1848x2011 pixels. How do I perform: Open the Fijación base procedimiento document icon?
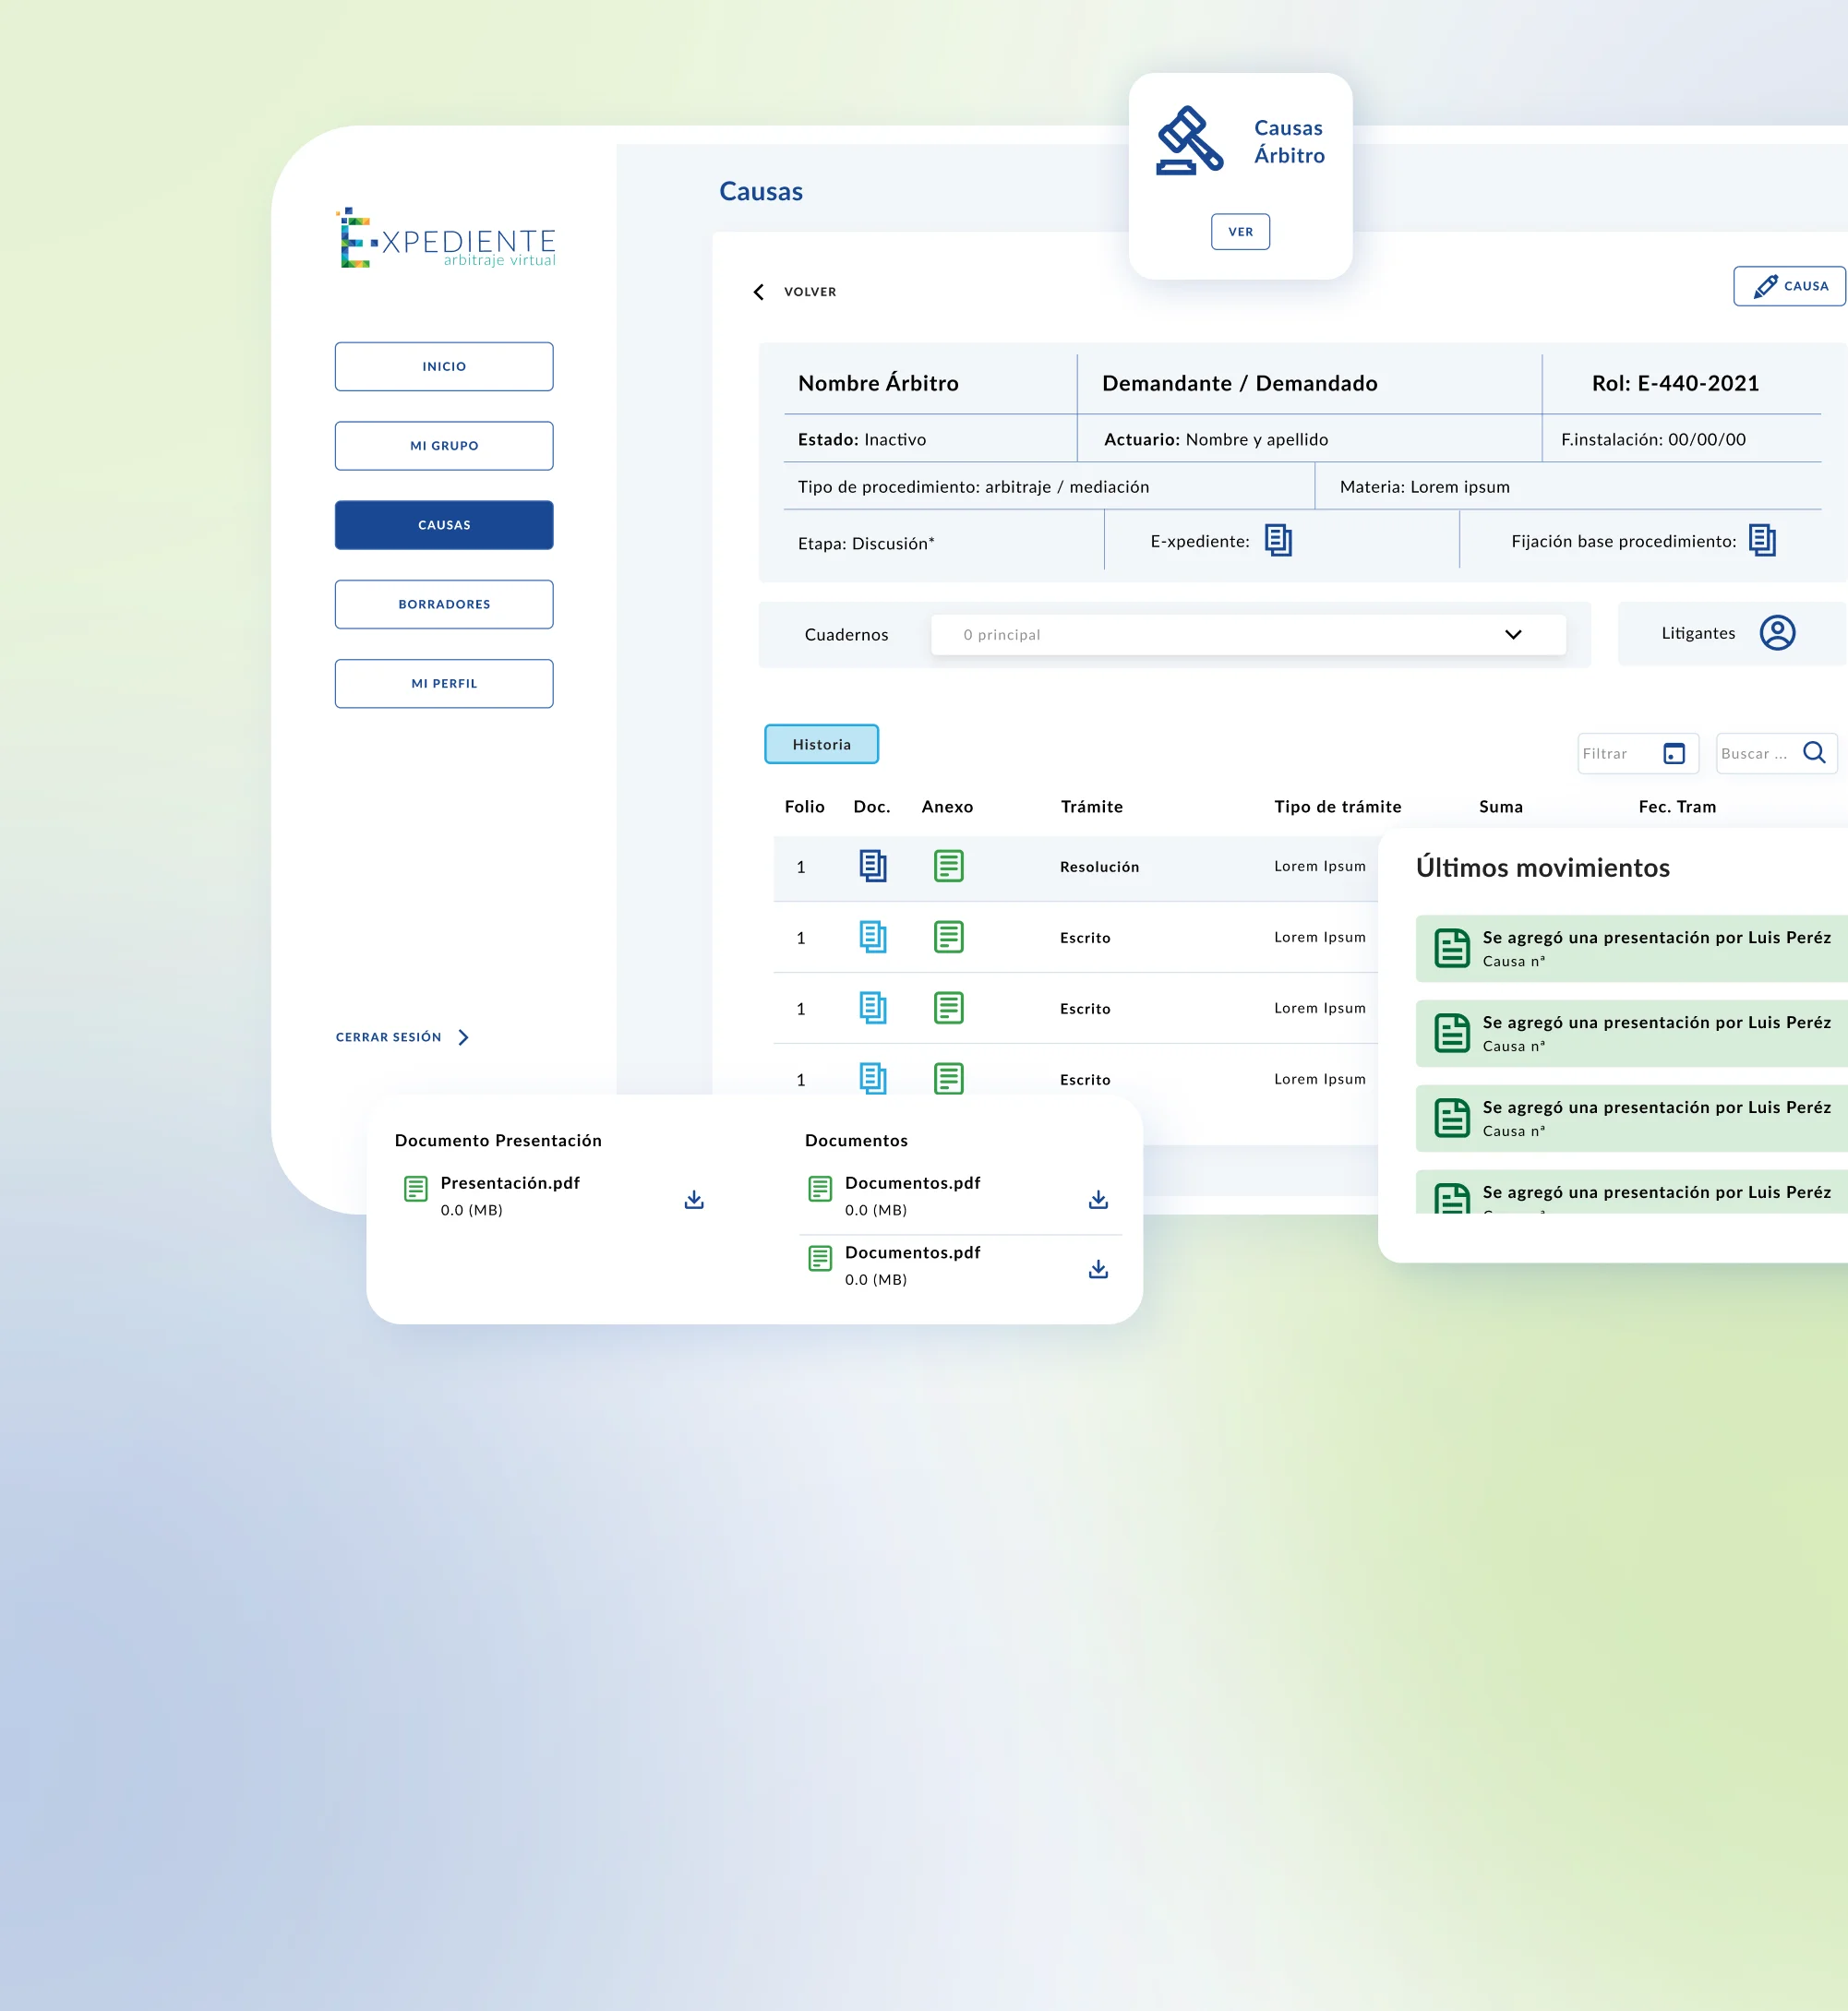1762,540
